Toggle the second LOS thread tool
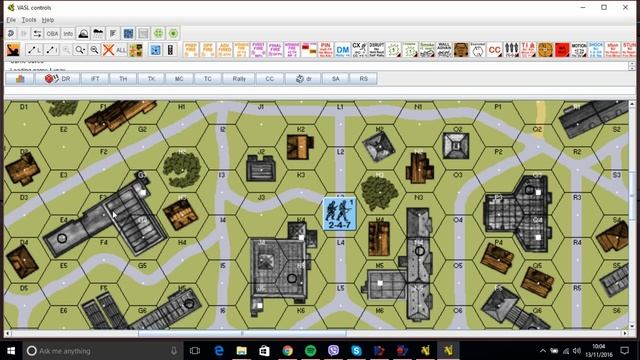Viewport: 640px width, 360px height. pyautogui.click(x=52, y=50)
